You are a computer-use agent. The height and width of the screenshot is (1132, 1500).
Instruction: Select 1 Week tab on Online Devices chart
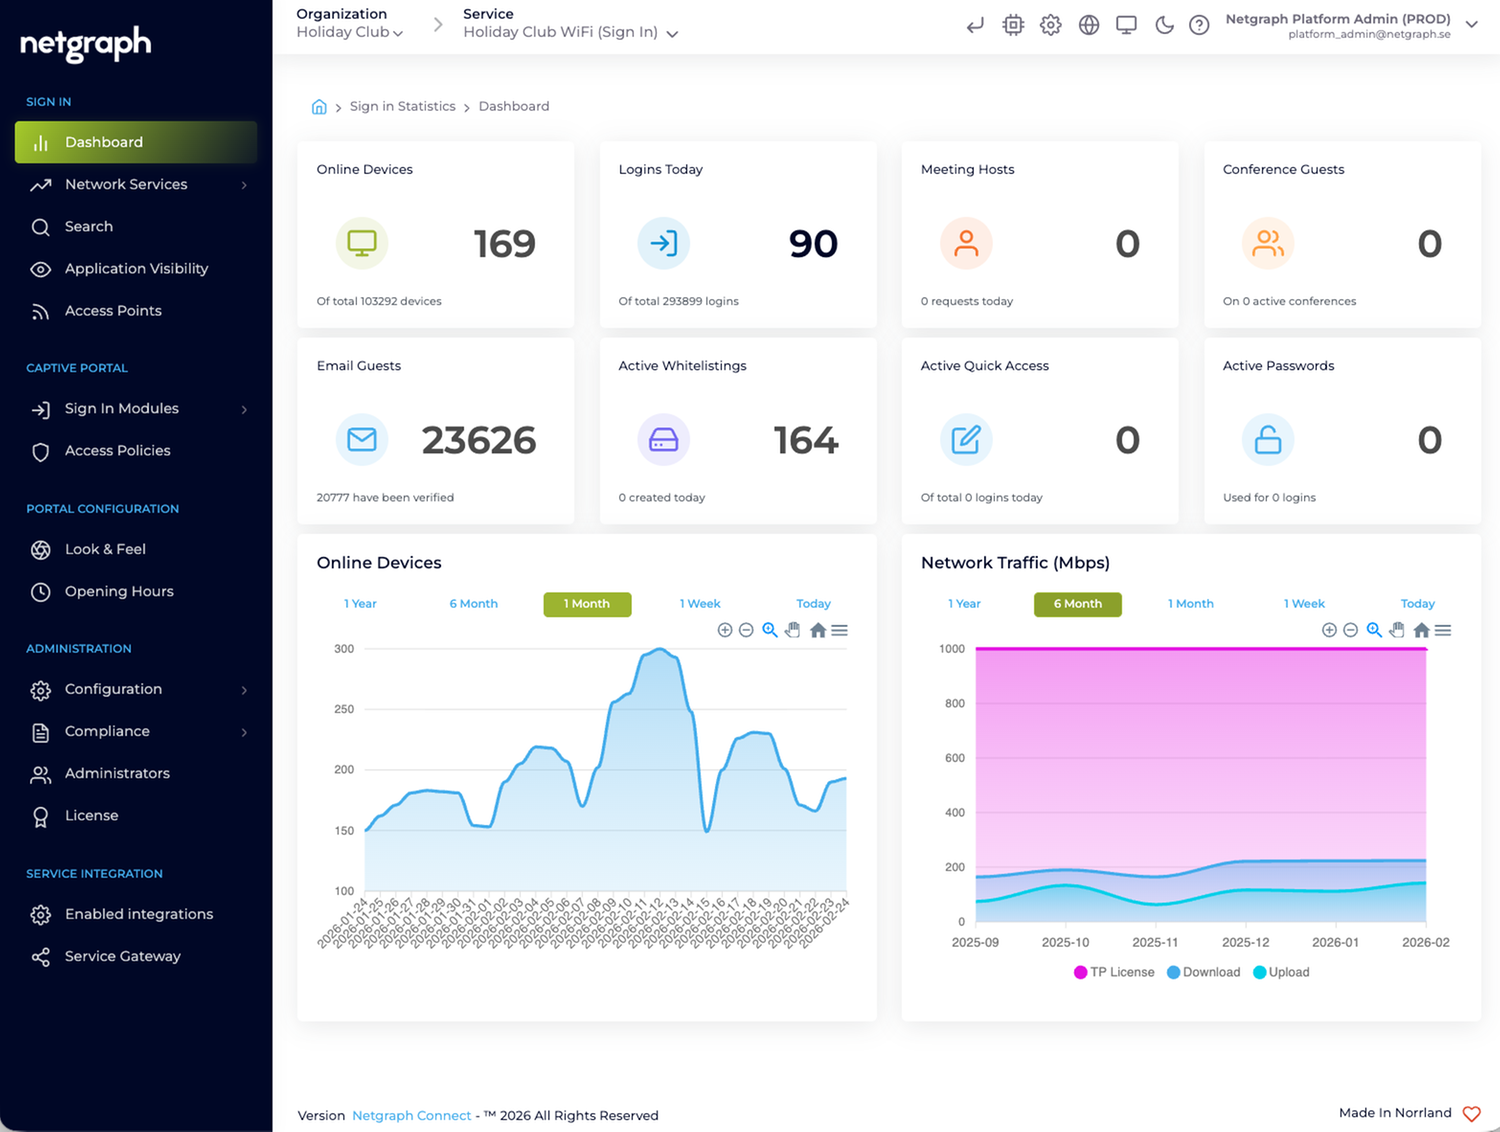click(700, 604)
